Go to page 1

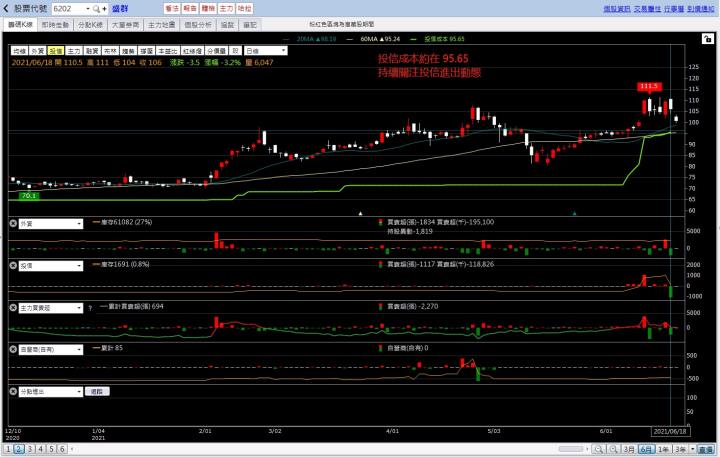(8, 449)
